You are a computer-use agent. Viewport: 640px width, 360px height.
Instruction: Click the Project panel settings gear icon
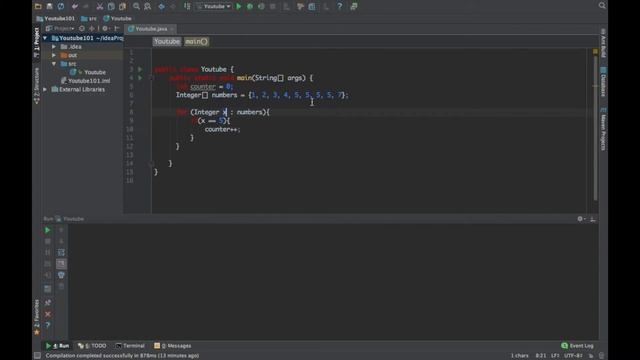pyautogui.click(x=105, y=29)
